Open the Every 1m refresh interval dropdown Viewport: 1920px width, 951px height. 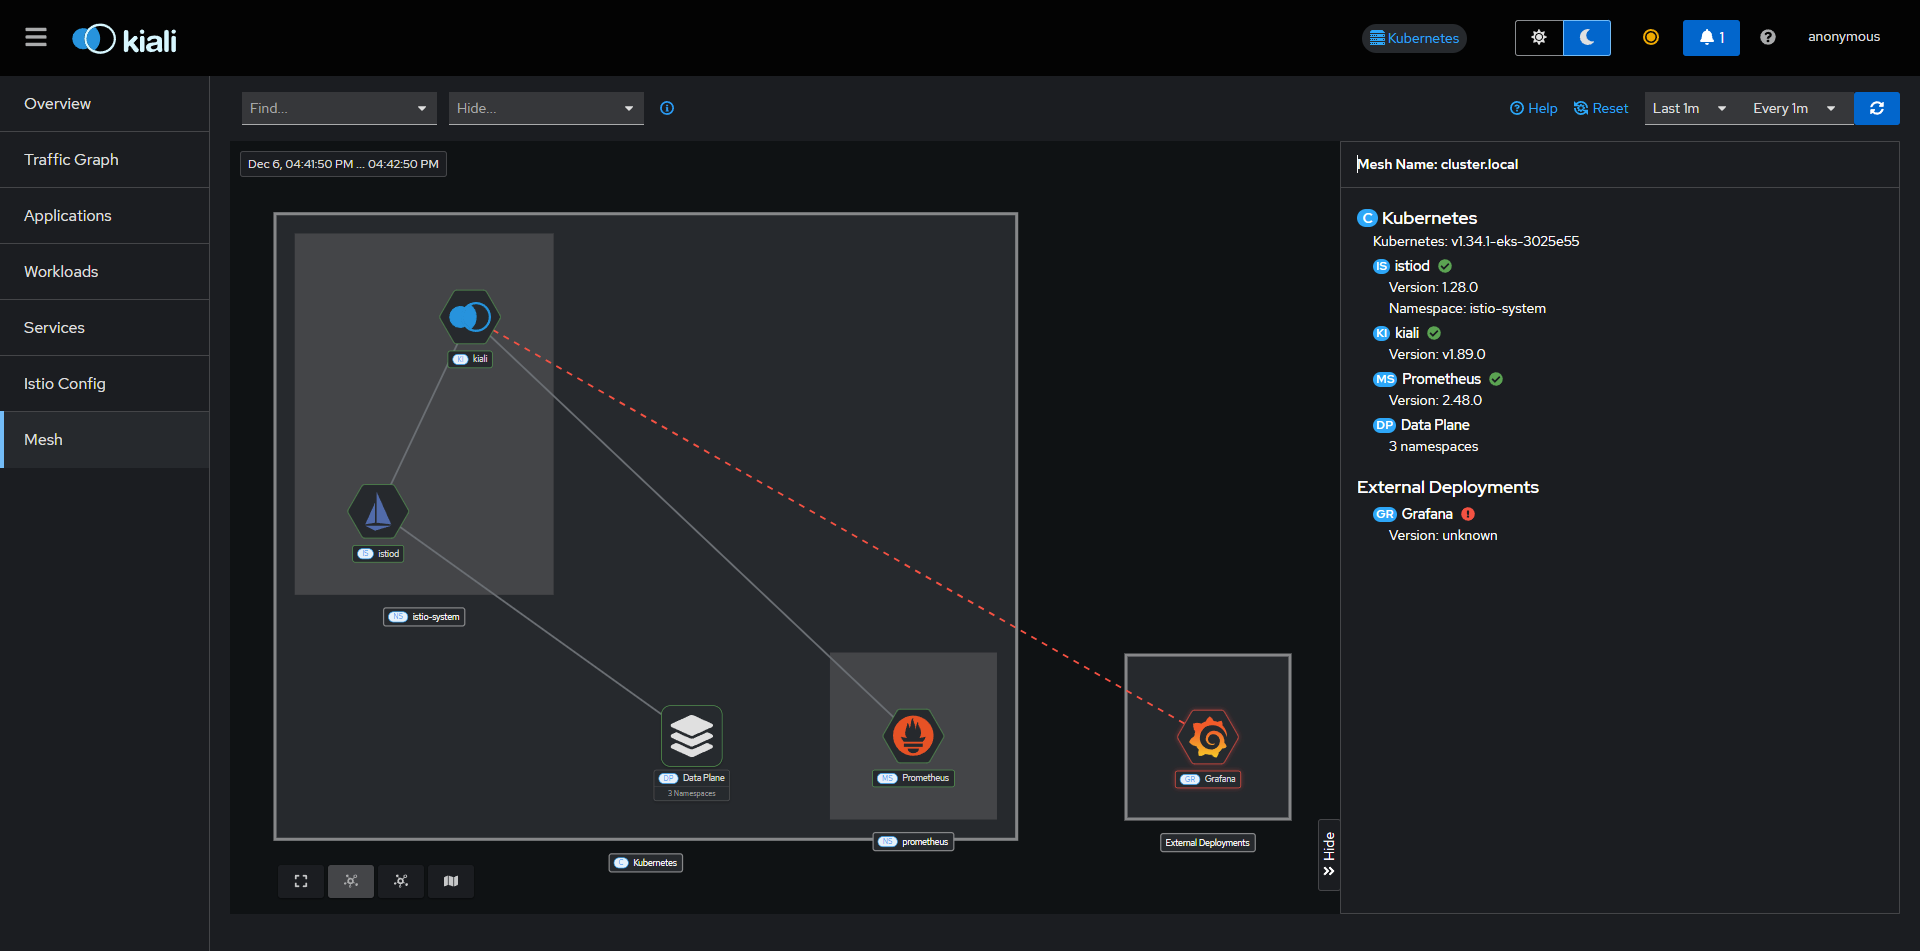tap(1793, 108)
